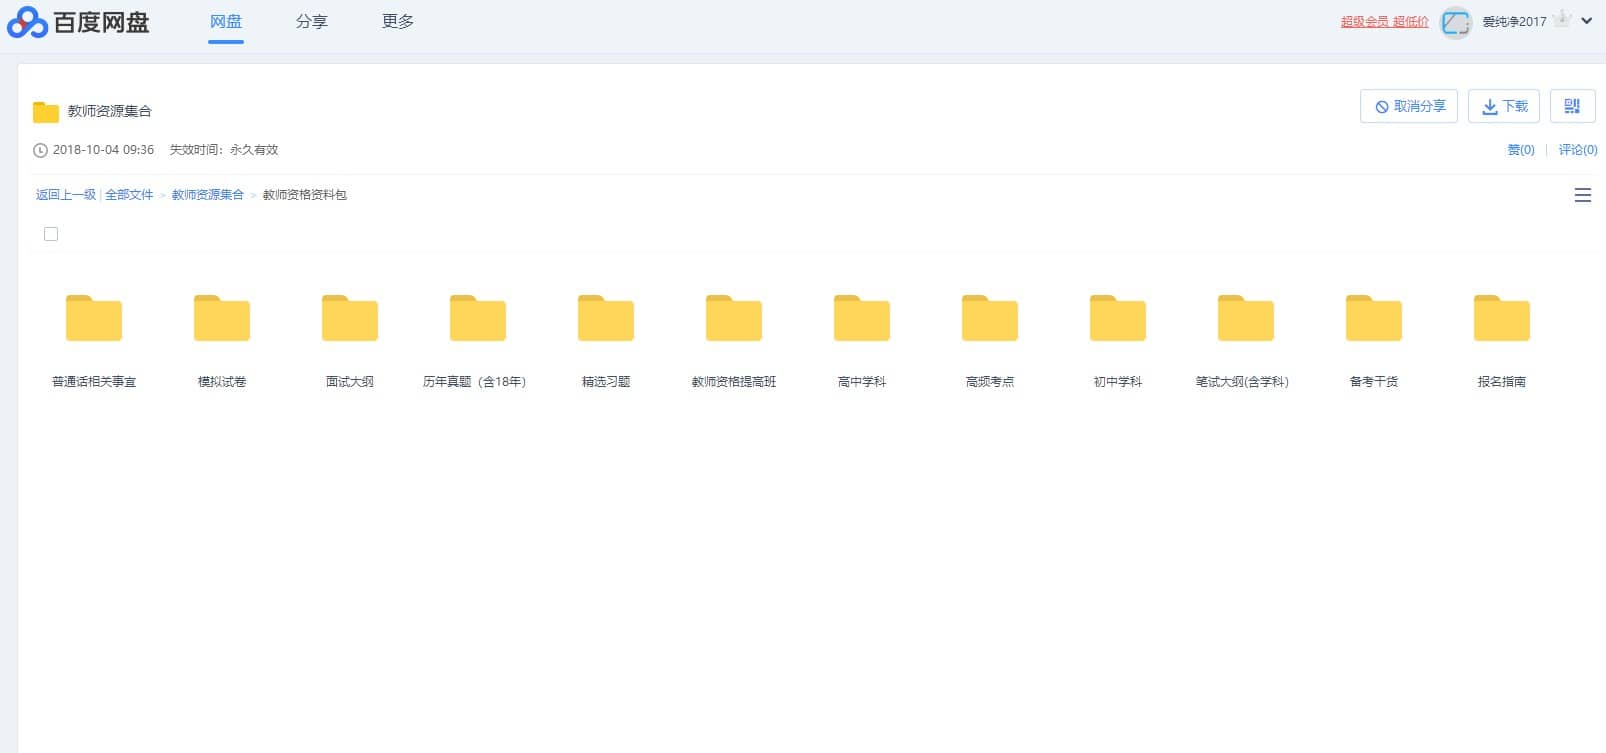Open the 更多 menu tab
Screen dimensions: 1606x753
click(x=397, y=22)
